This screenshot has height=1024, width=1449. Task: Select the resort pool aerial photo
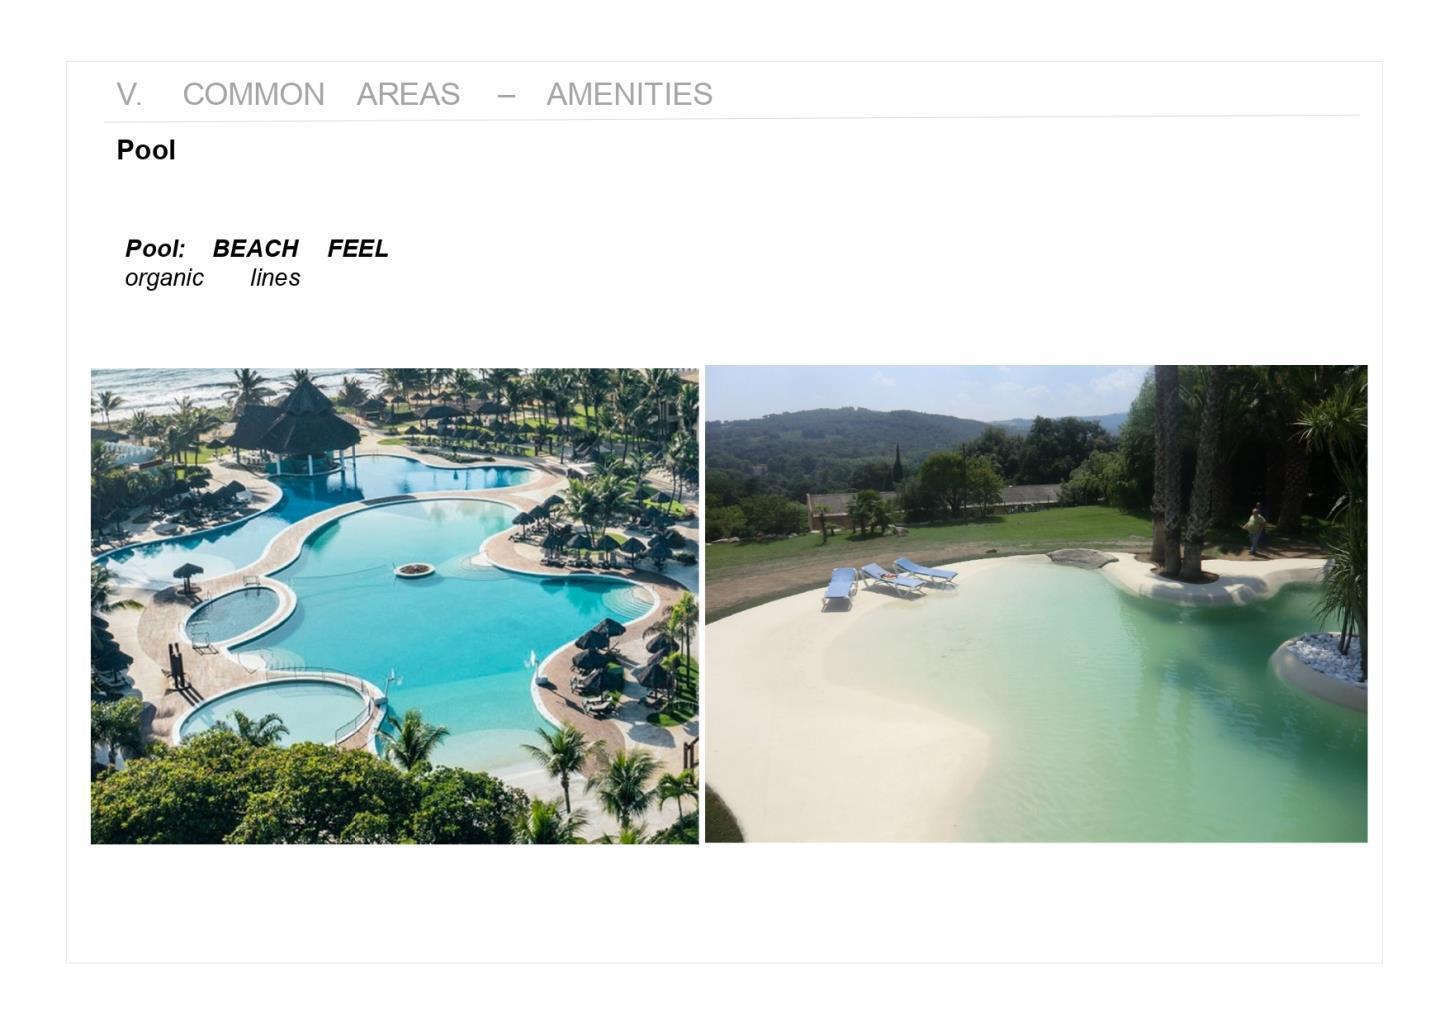(x=395, y=606)
